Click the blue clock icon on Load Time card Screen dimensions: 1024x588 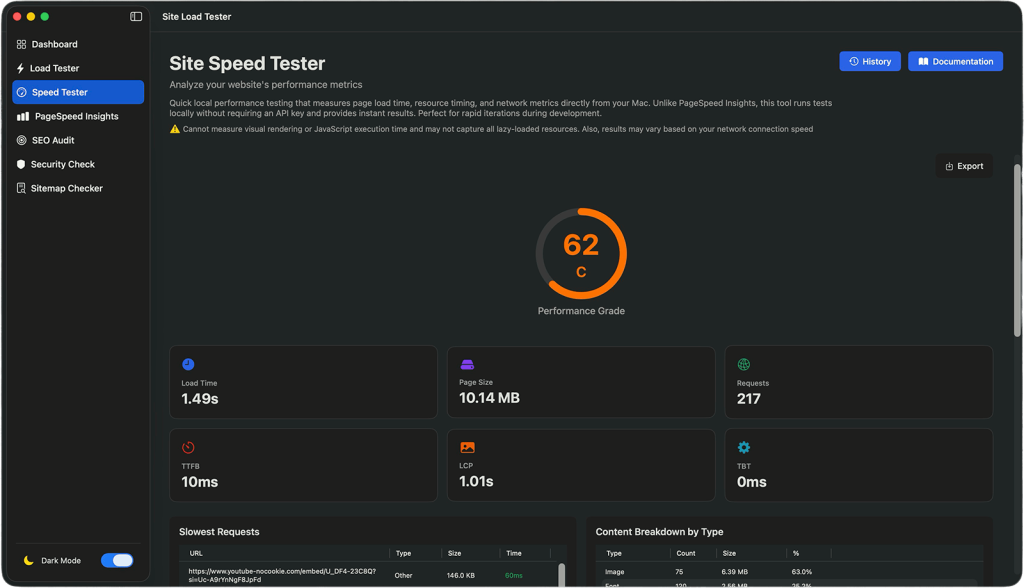tap(191, 364)
